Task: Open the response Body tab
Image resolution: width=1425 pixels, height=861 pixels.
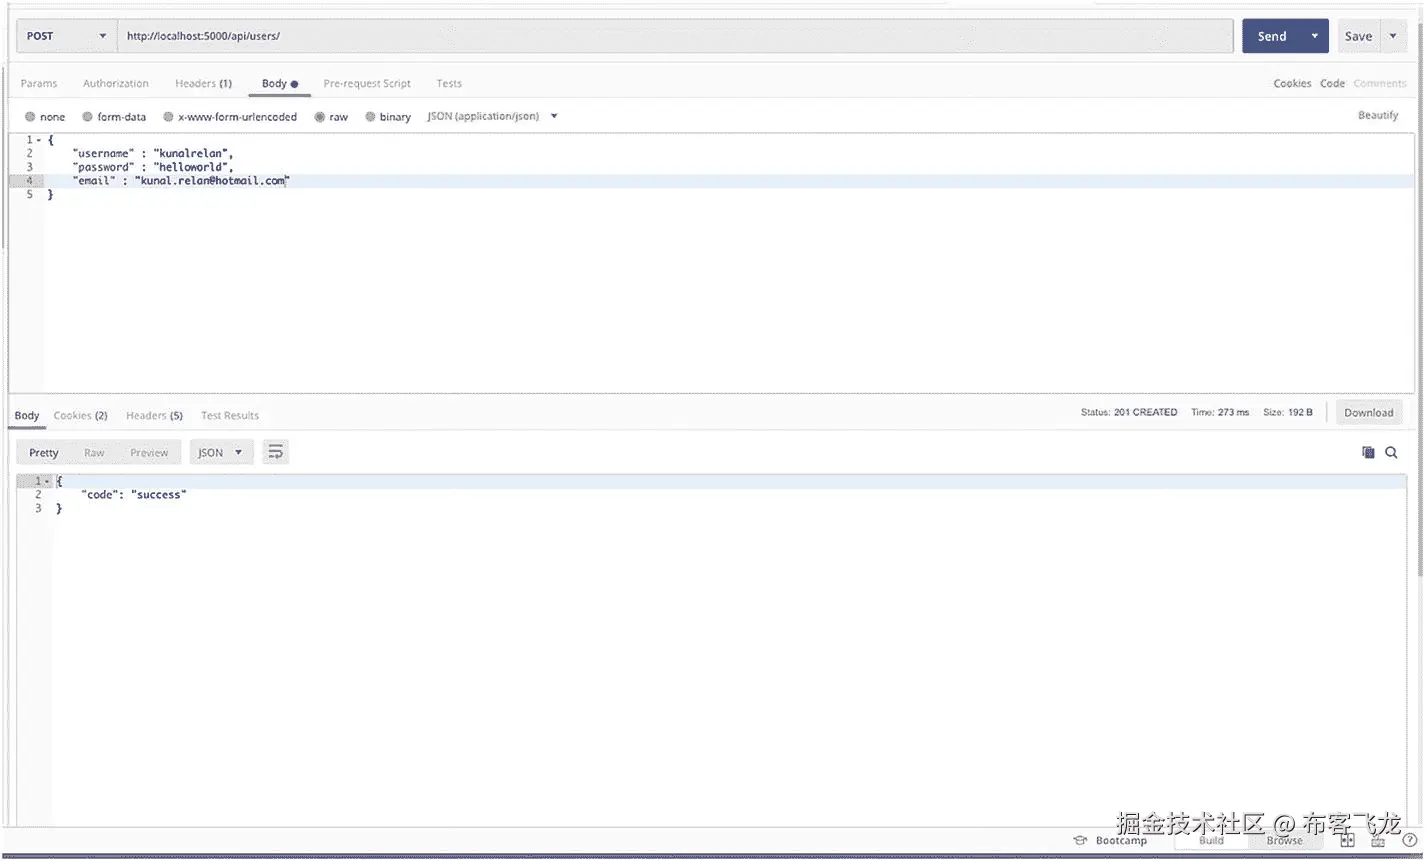Action: 27,416
